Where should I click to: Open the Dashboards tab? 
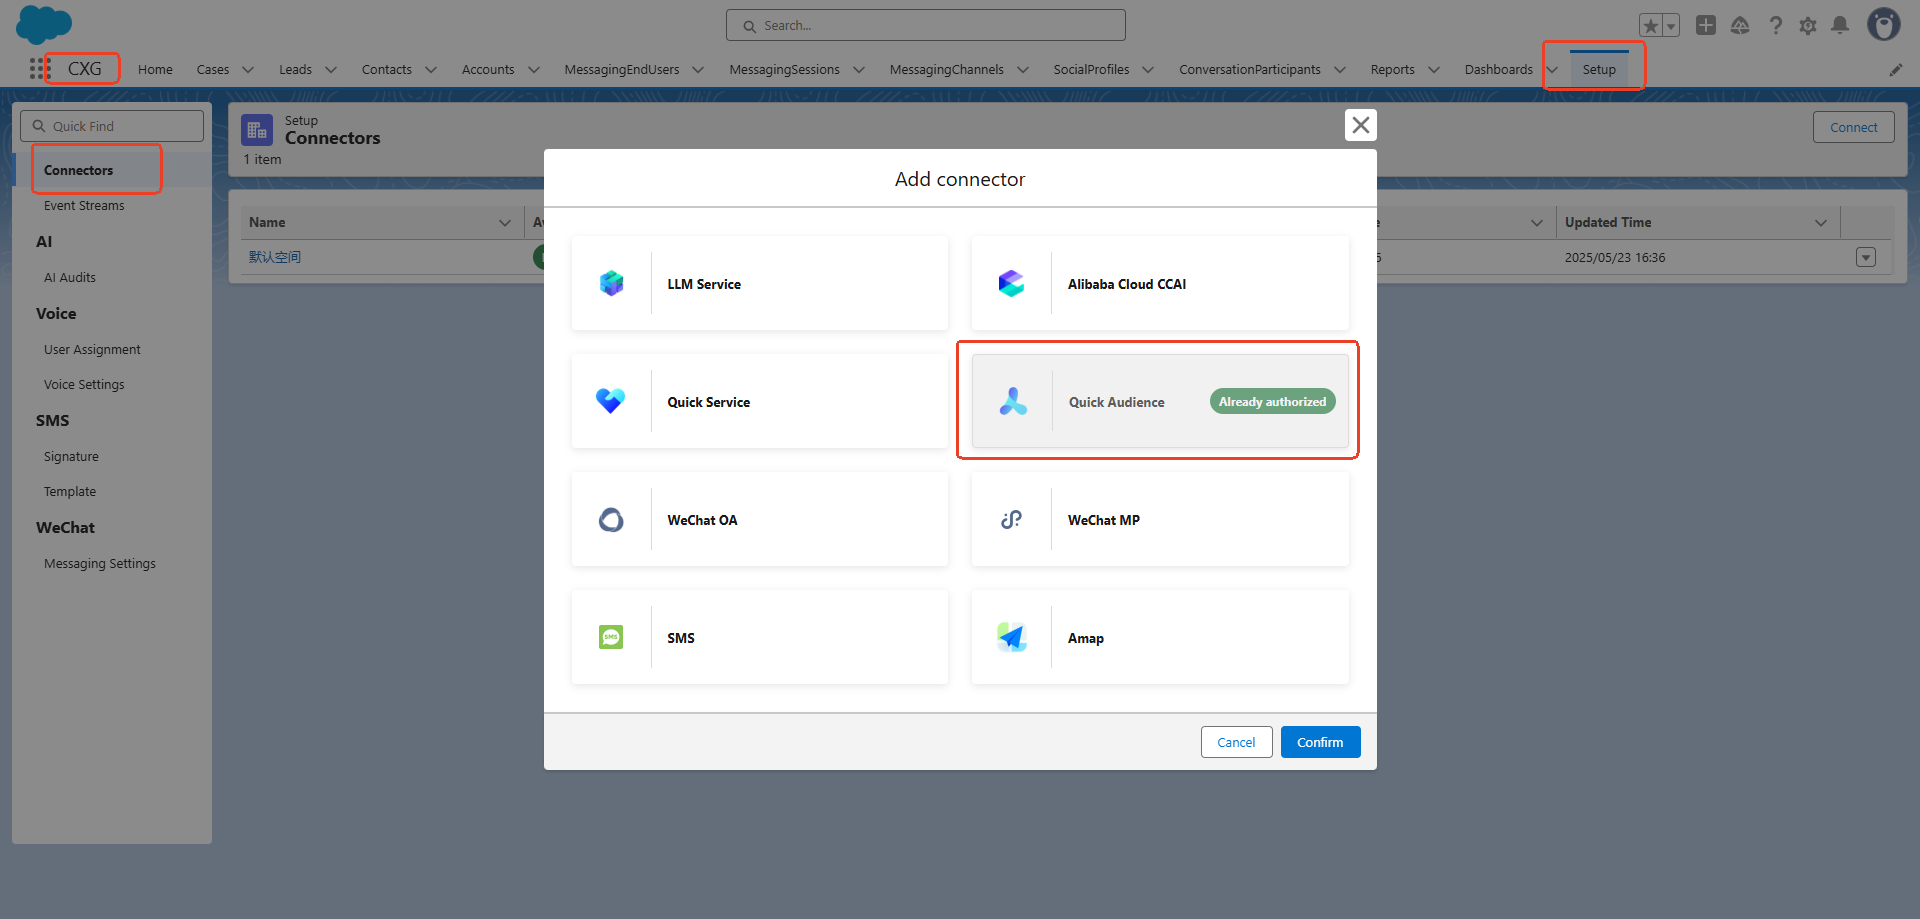pyautogui.click(x=1498, y=69)
